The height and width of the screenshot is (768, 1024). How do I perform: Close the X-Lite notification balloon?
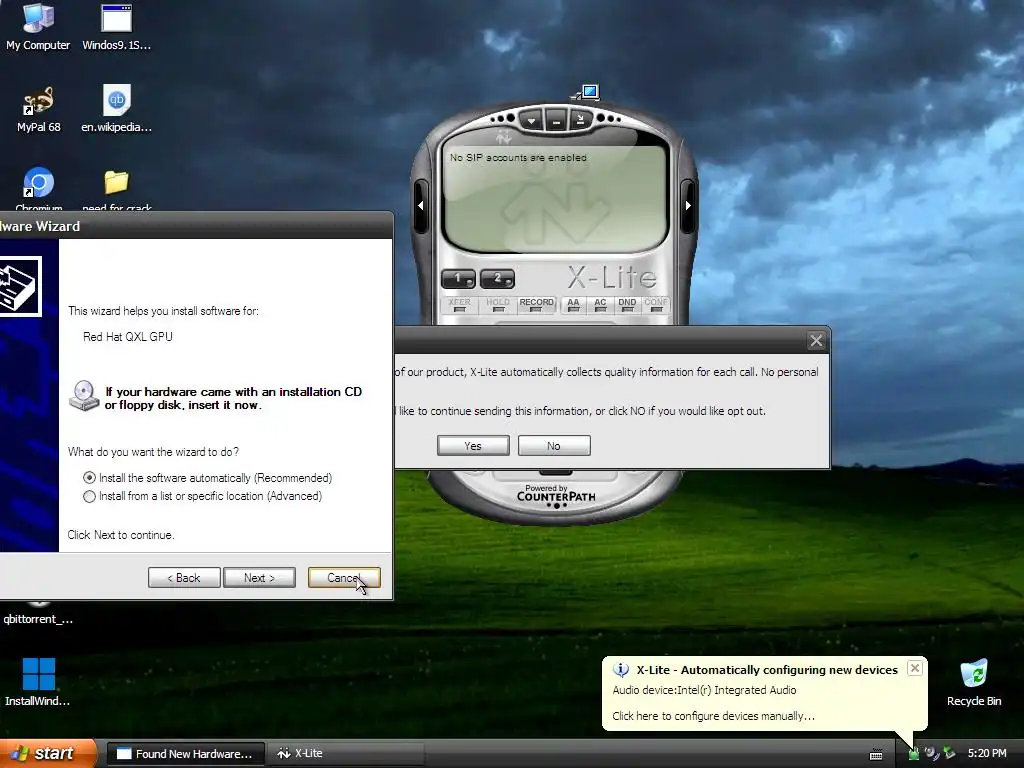click(x=915, y=668)
